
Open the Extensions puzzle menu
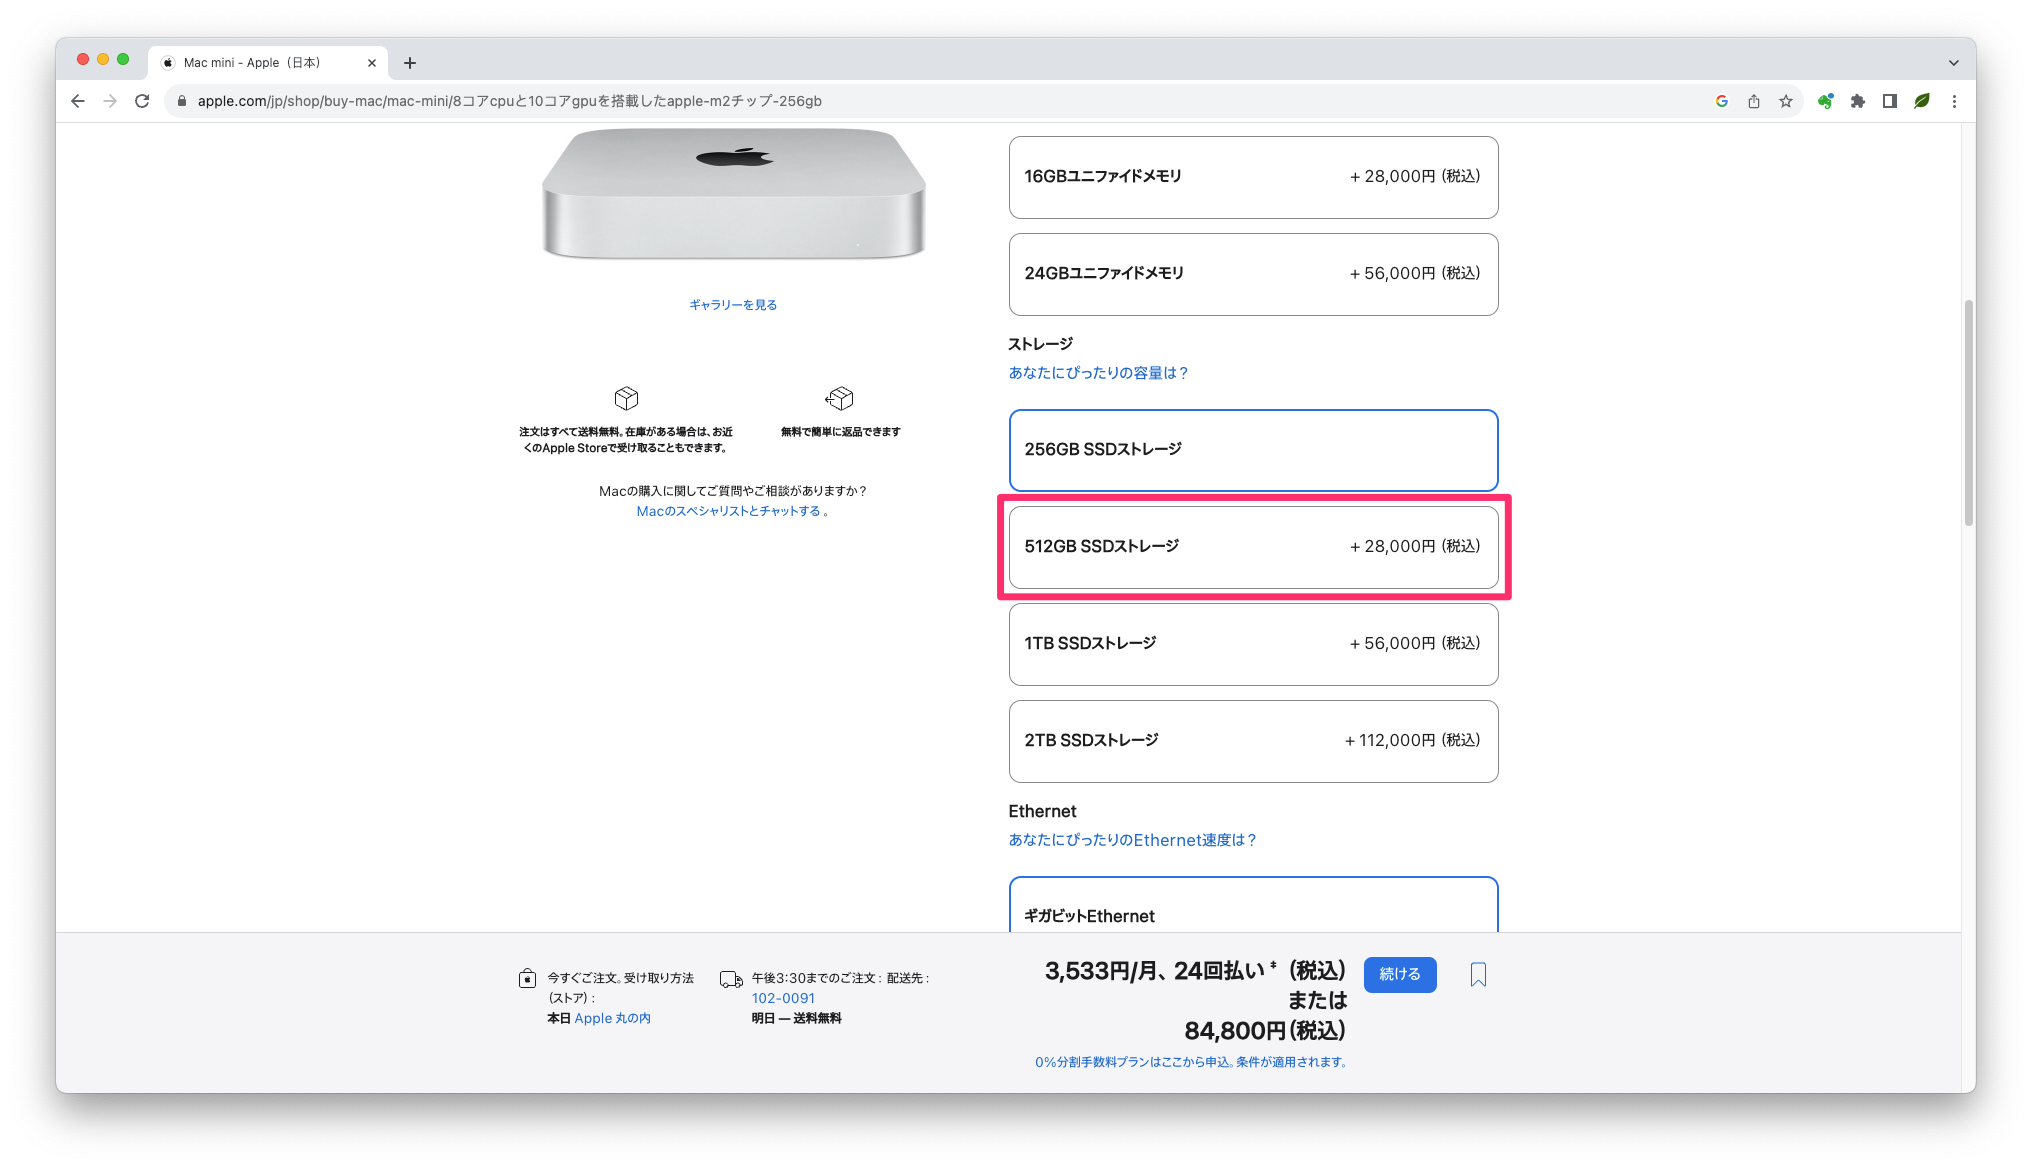coord(1857,101)
